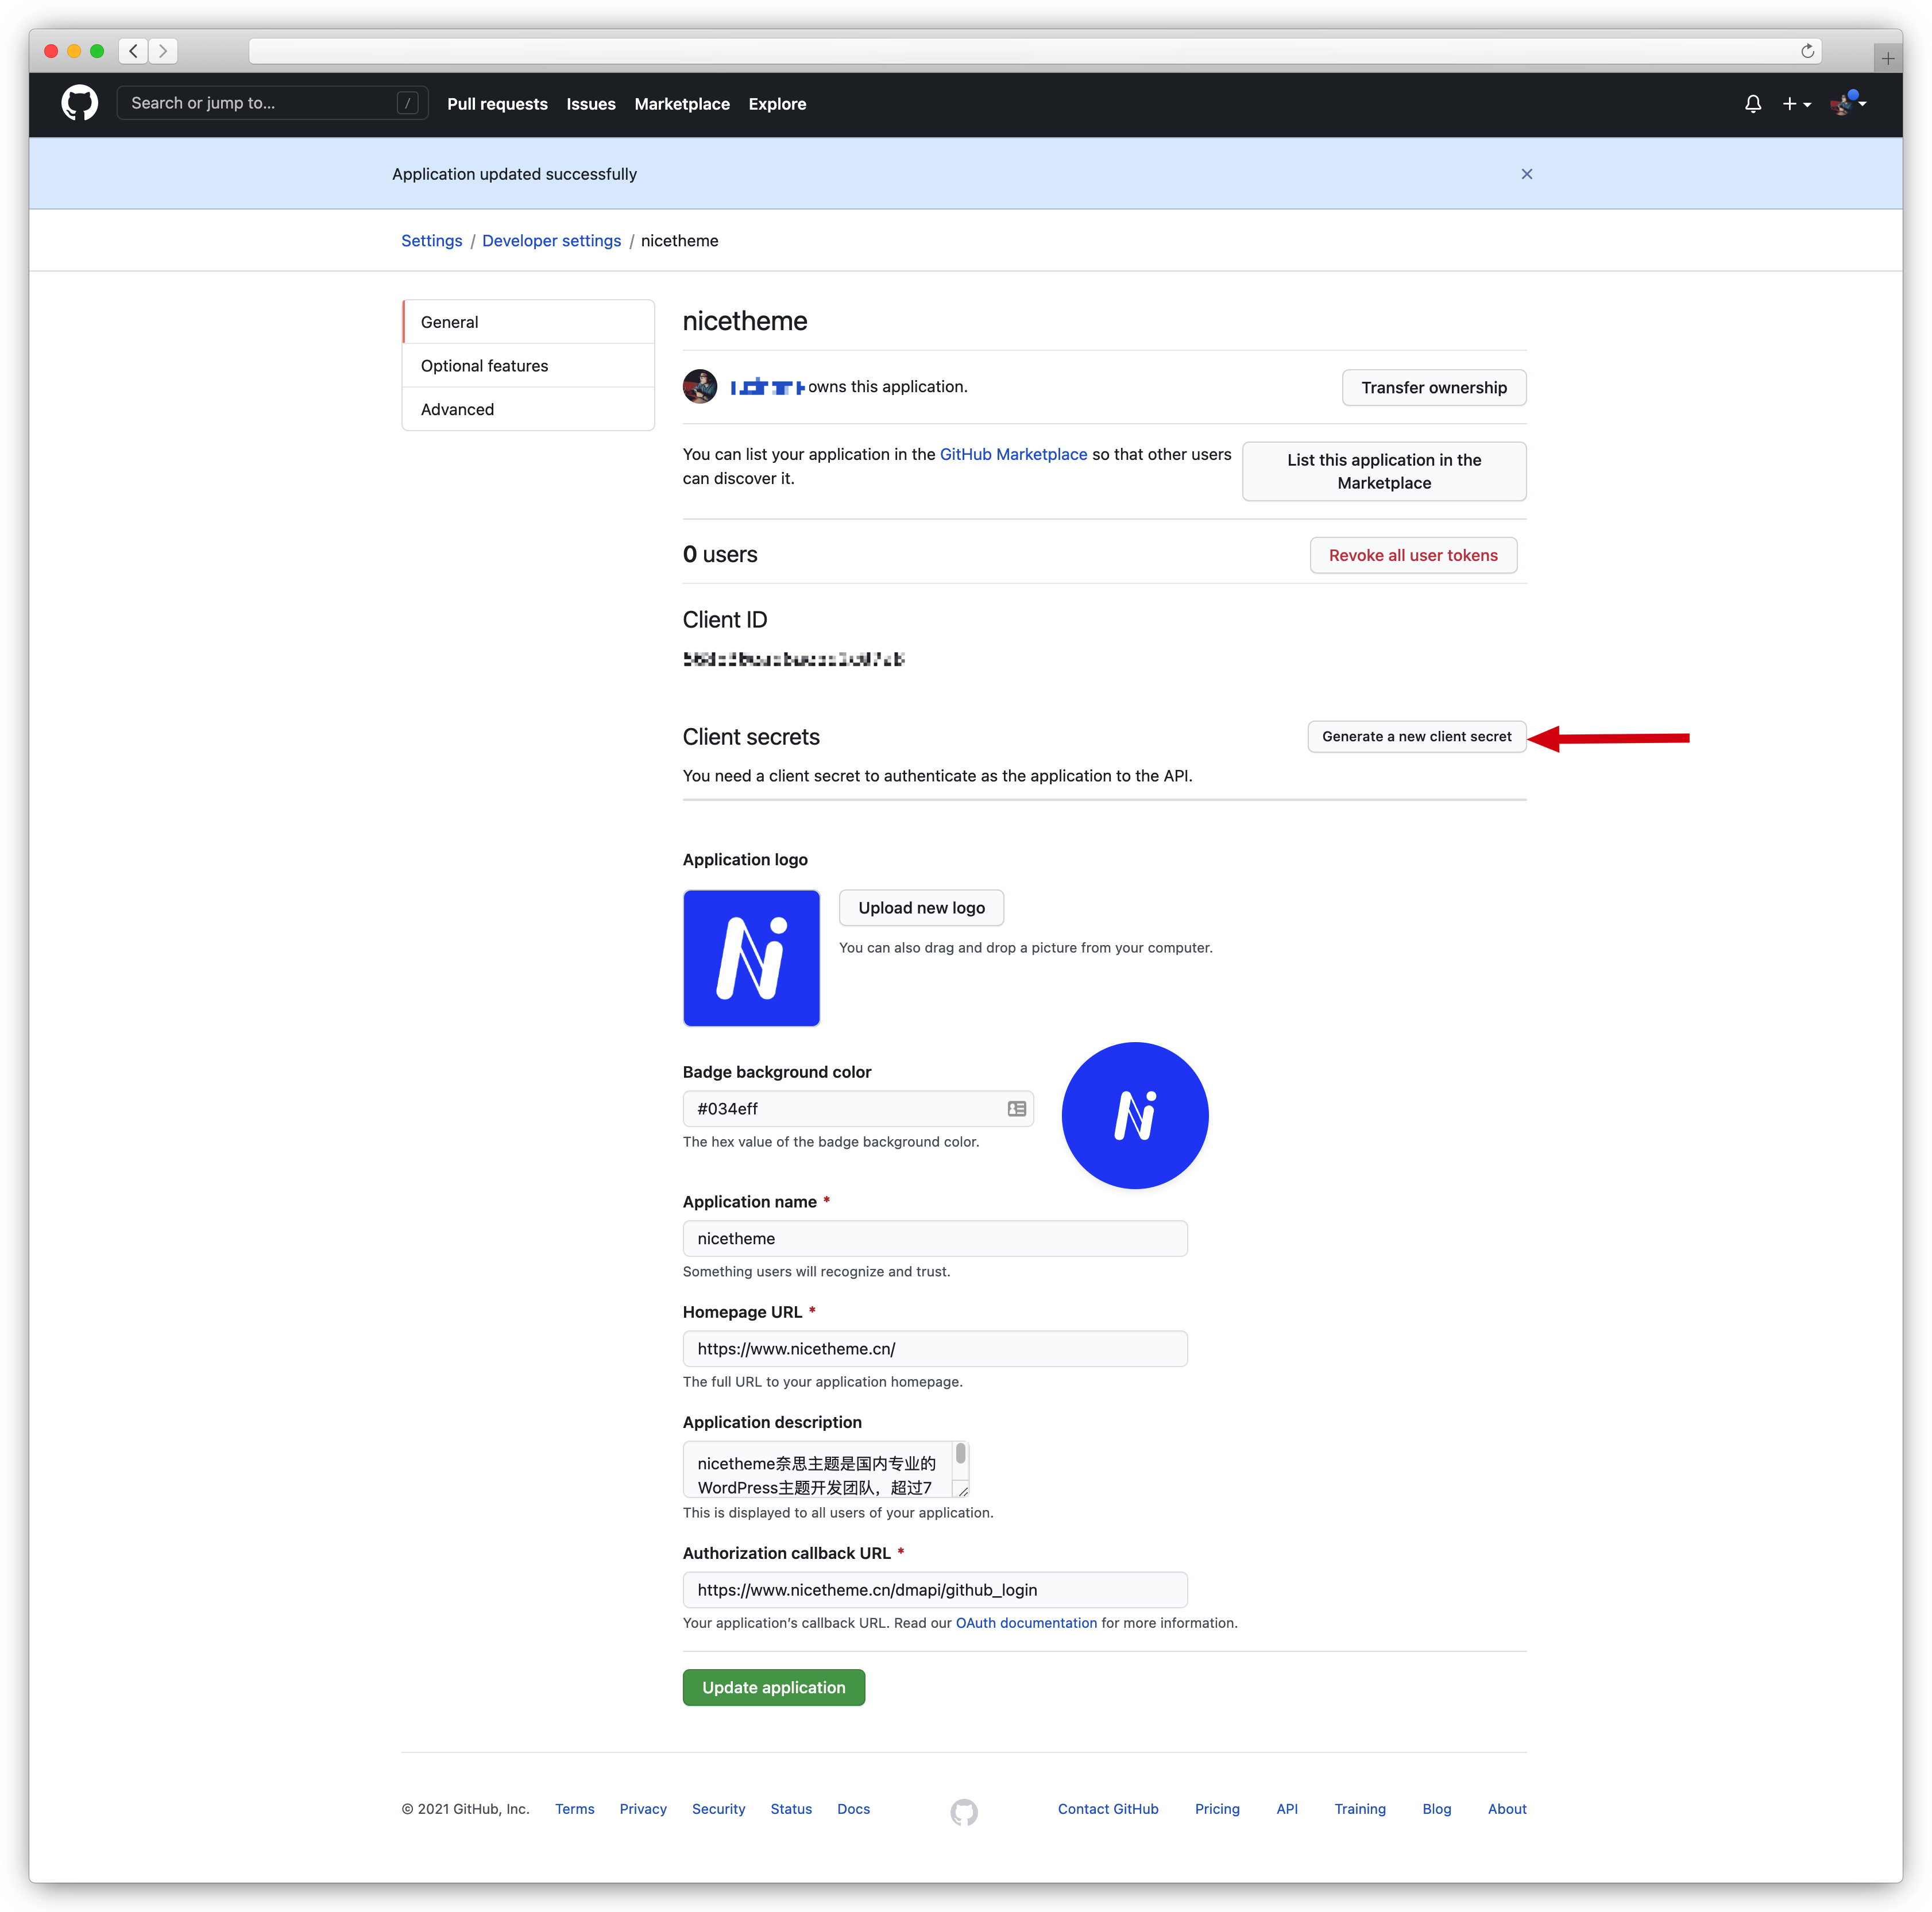
Task: Open the Privacy footer link
Action: (643, 1809)
